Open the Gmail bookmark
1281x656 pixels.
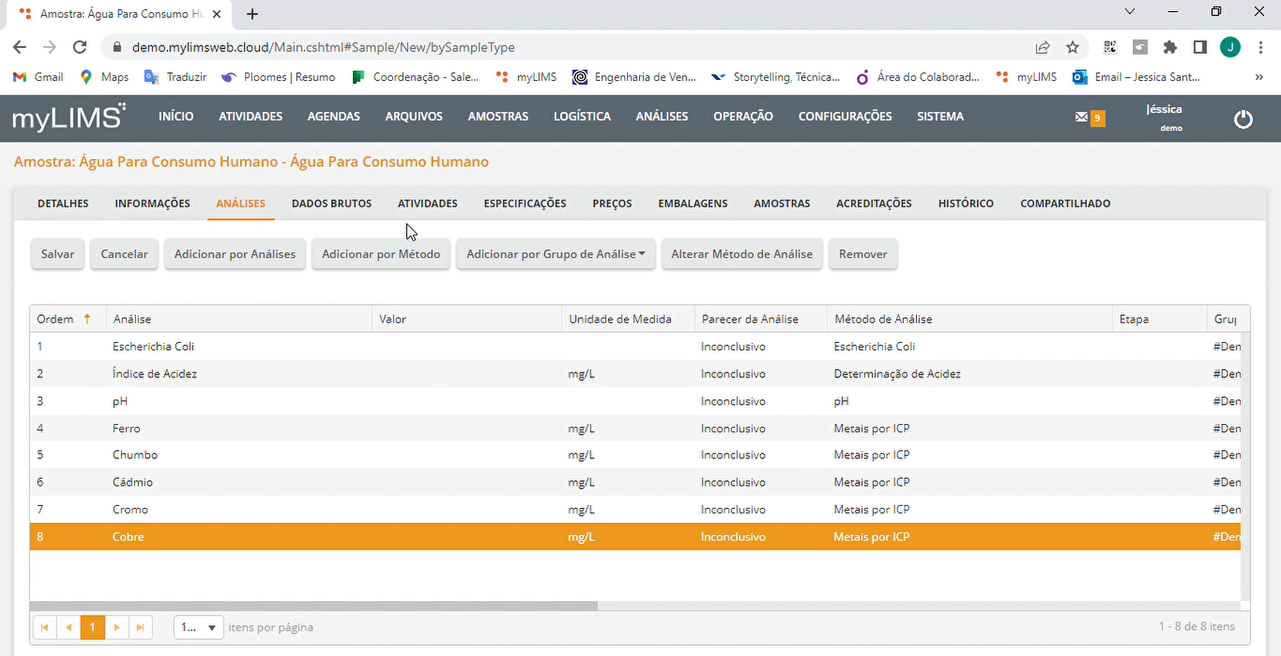click(x=38, y=77)
